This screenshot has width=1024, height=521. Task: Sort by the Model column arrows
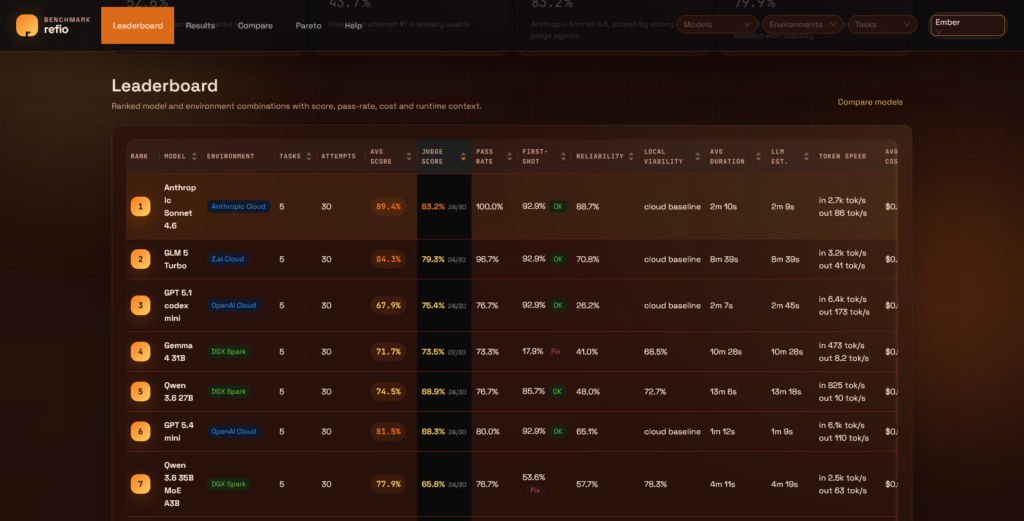[x=194, y=156]
